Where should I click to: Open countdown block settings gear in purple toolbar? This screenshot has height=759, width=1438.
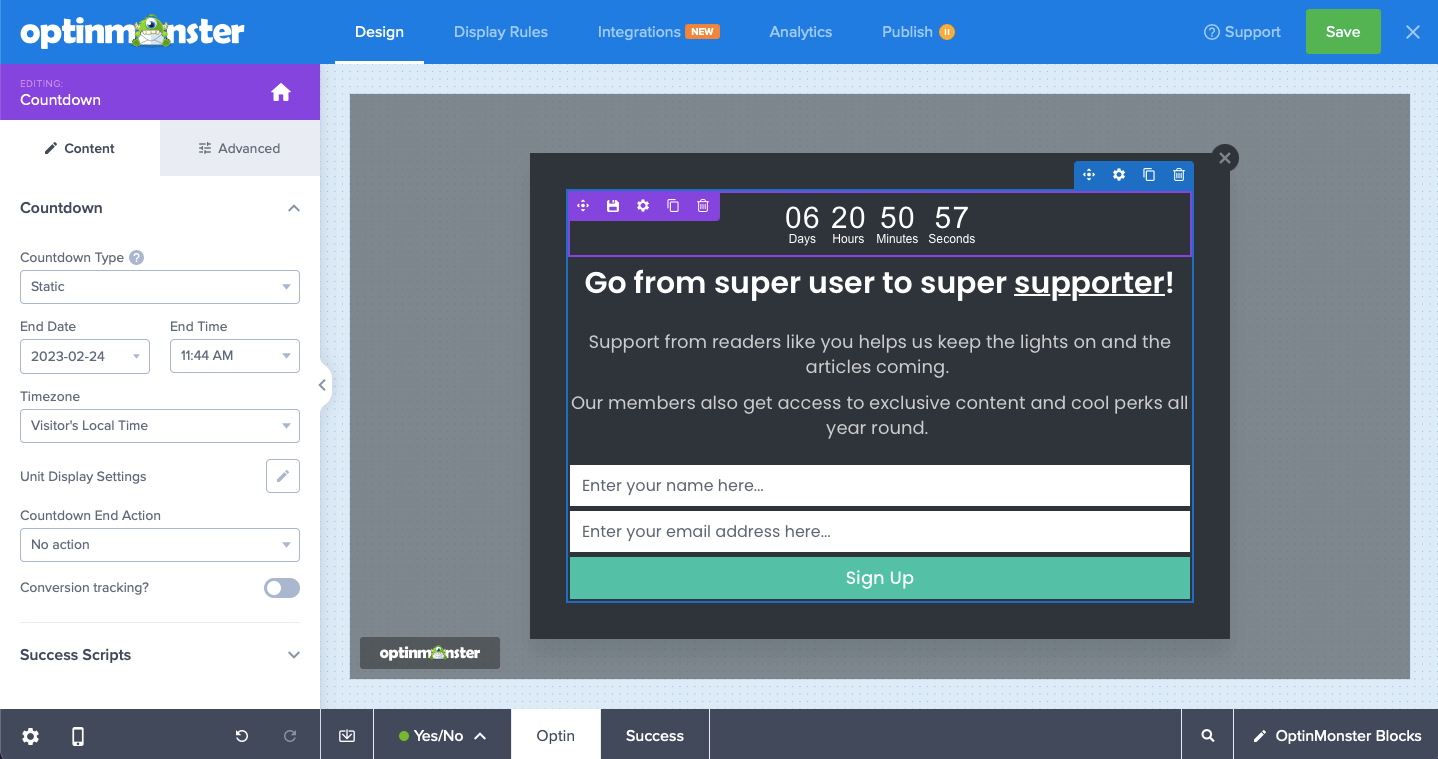[x=643, y=206]
